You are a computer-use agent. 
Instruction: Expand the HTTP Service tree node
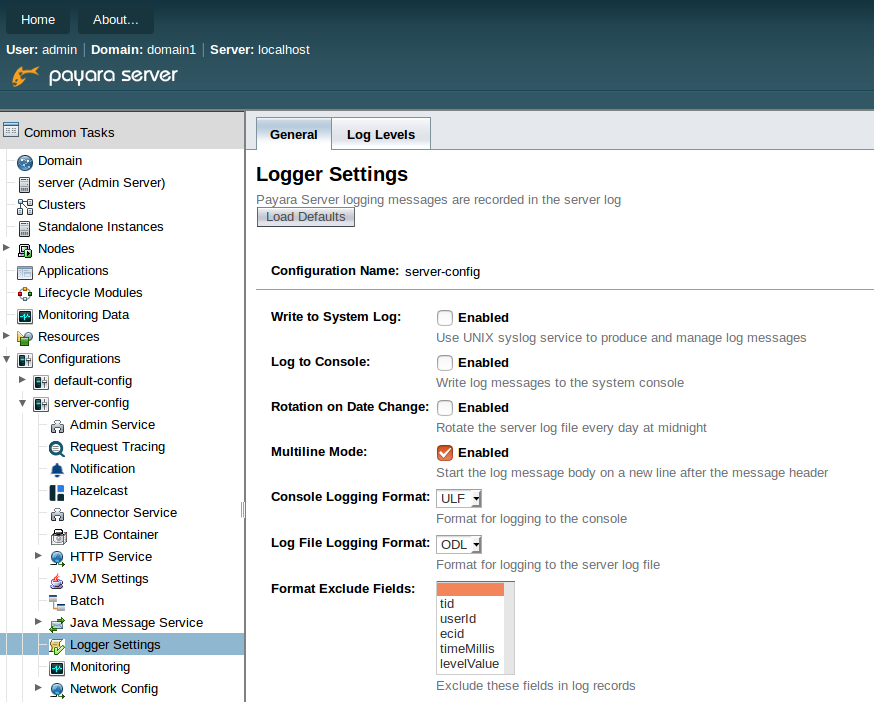point(38,555)
